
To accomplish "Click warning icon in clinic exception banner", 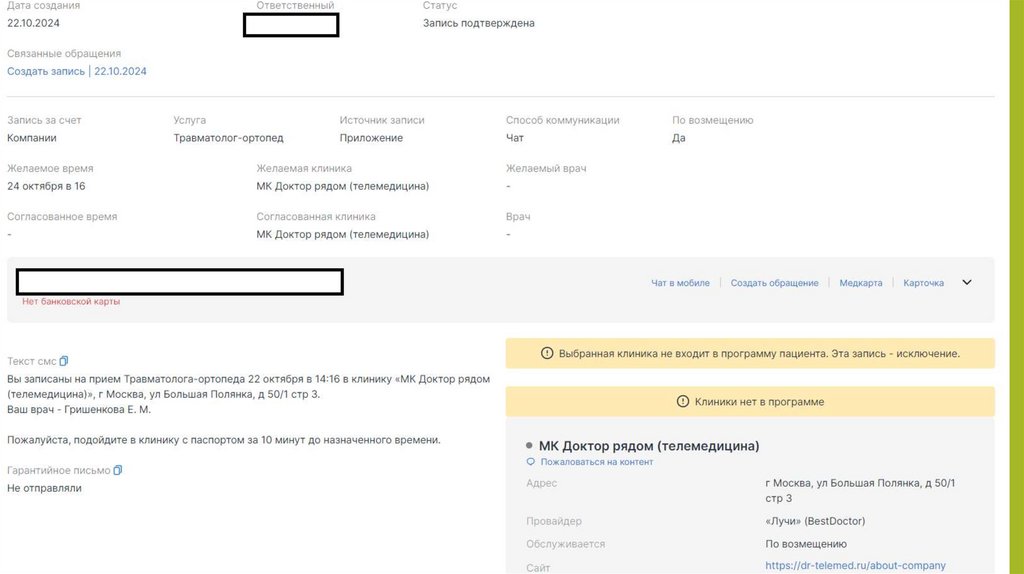I will 547,353.
